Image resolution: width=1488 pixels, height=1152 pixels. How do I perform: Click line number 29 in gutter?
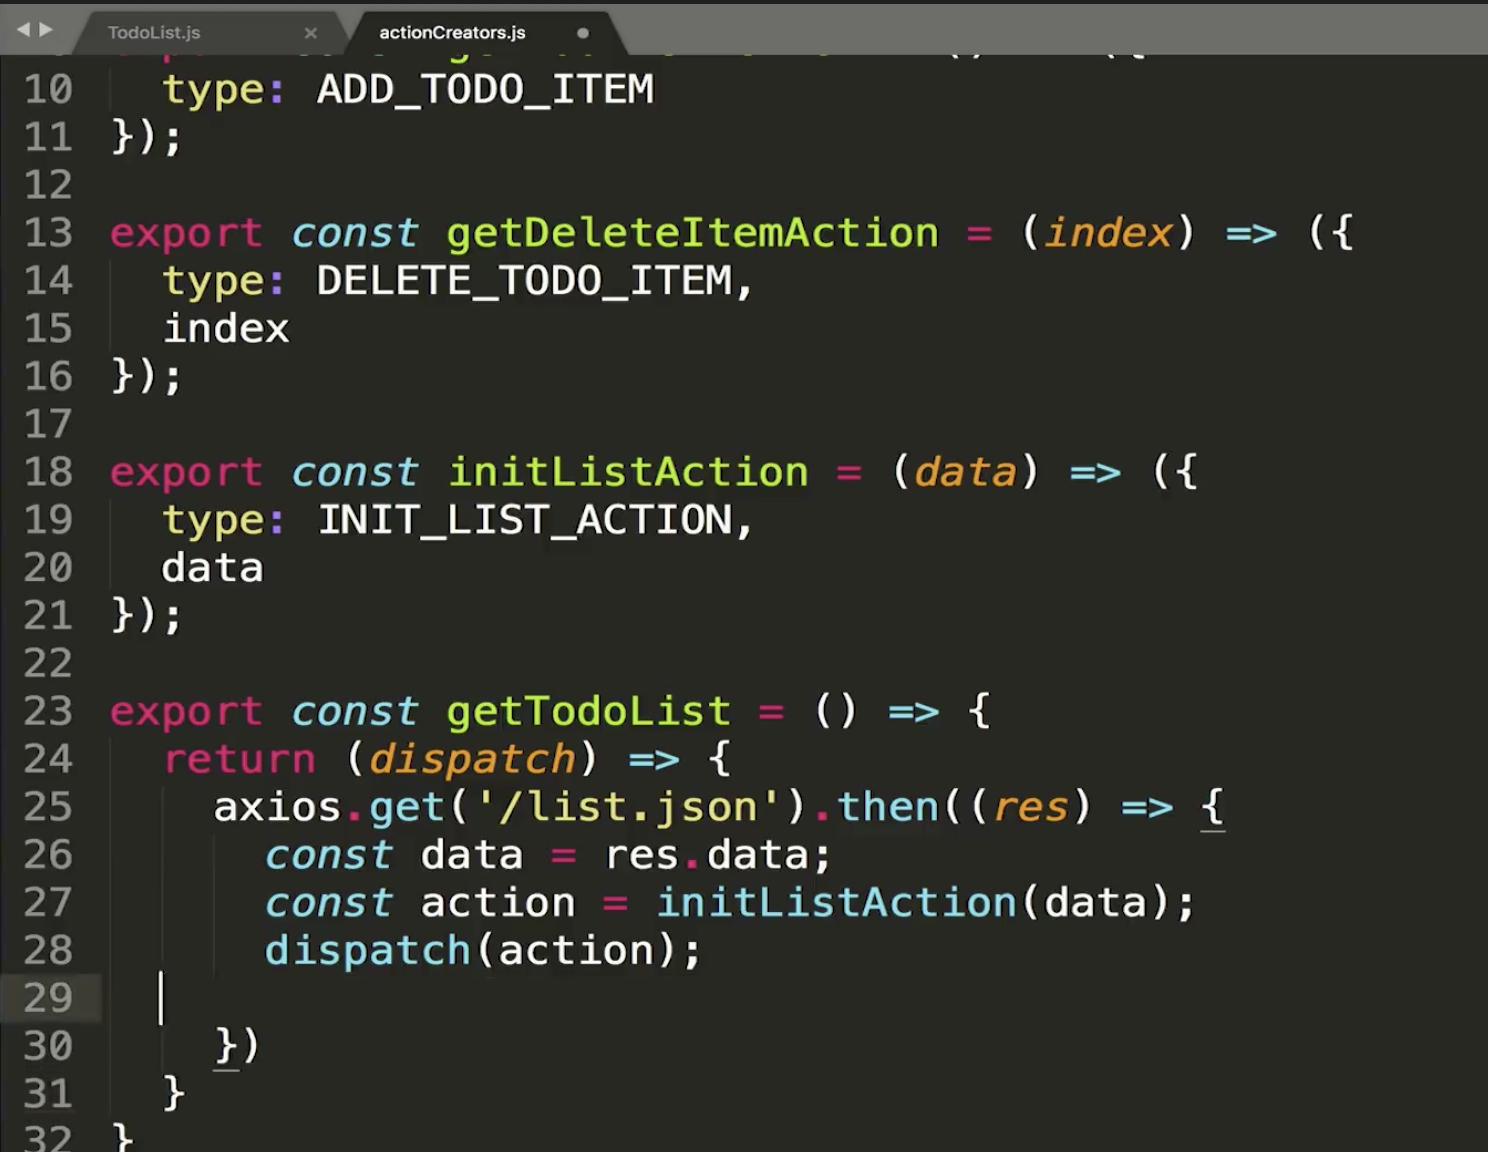point(48,998)
